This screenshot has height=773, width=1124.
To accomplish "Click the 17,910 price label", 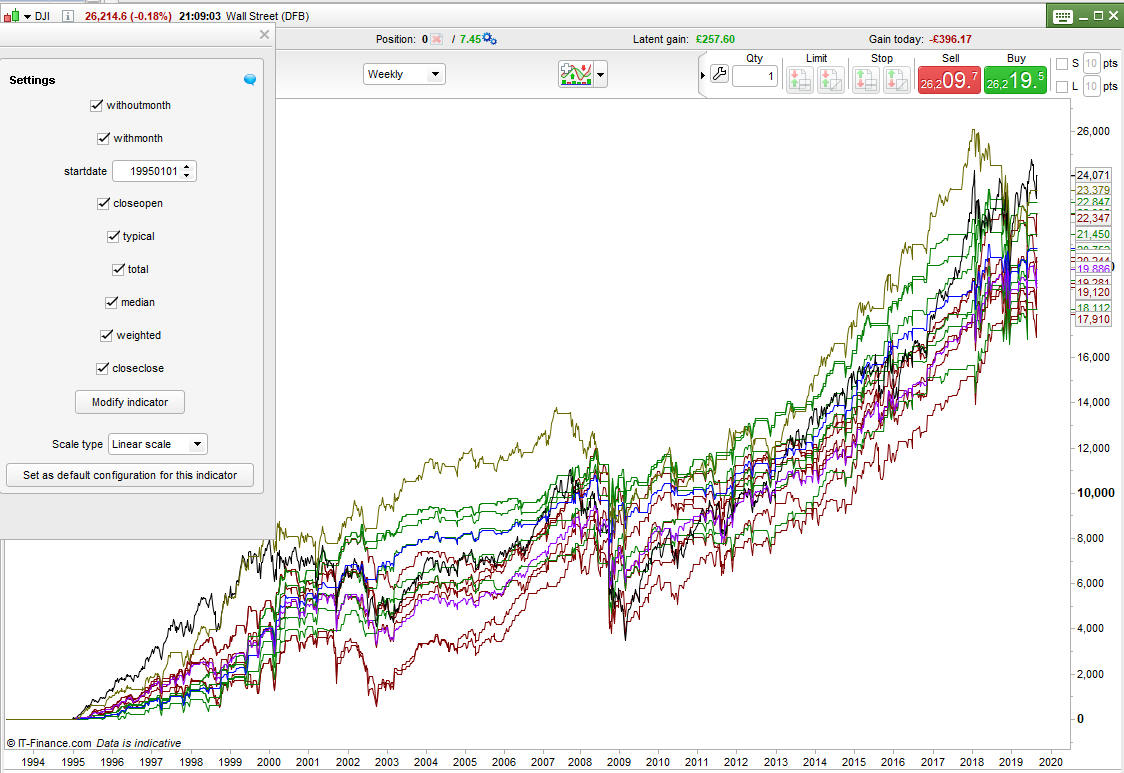I will click(1092, 319).
